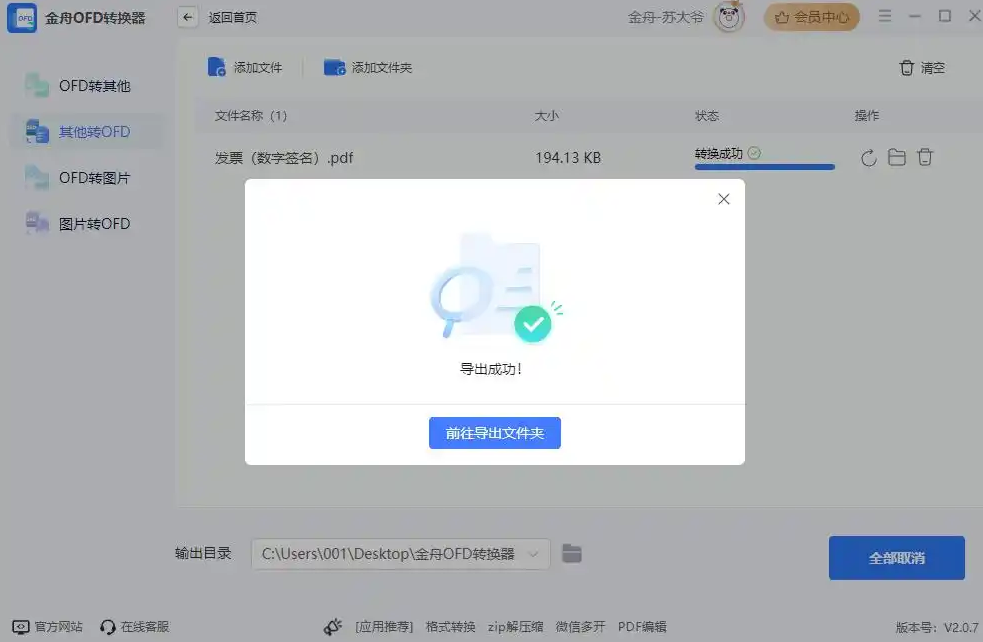Open the hamburger menu icon in title bar
Screen dimensions: 983x642
click(885, 16)
